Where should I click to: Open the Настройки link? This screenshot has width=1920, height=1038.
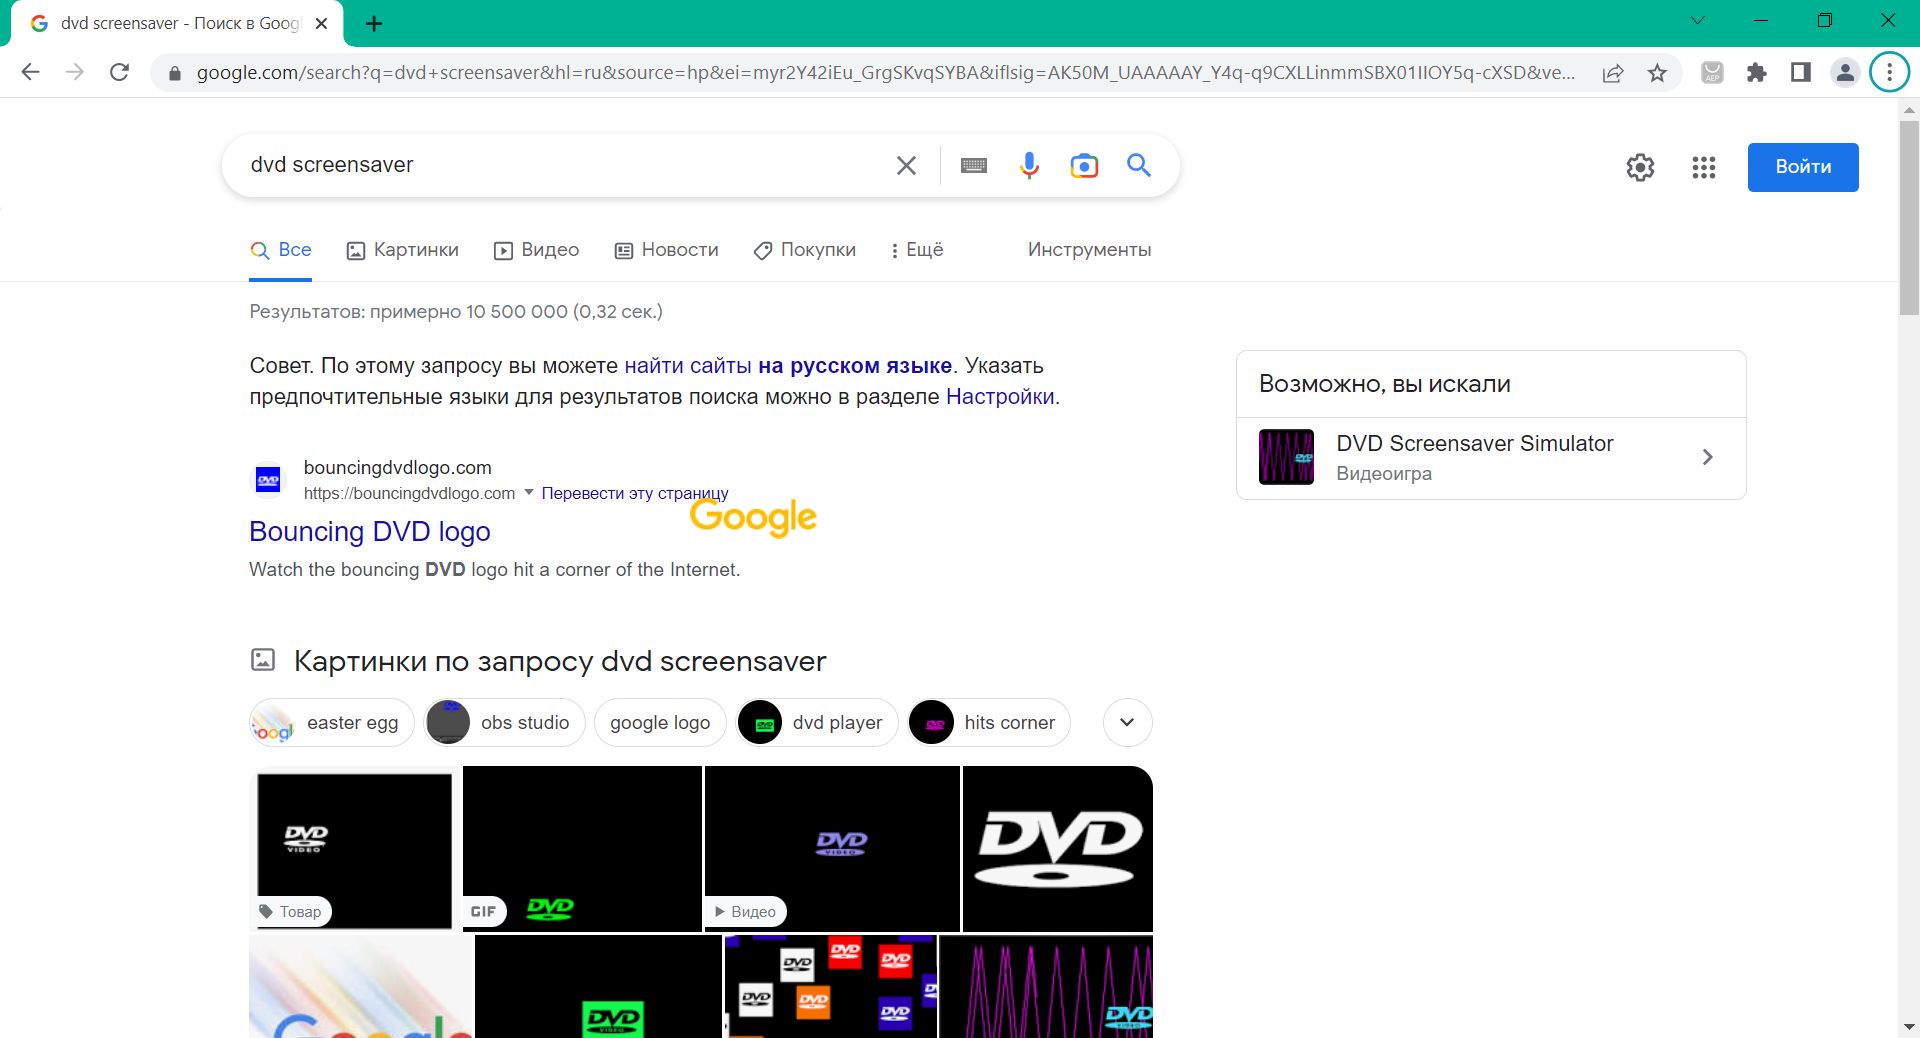point(1000,397)
